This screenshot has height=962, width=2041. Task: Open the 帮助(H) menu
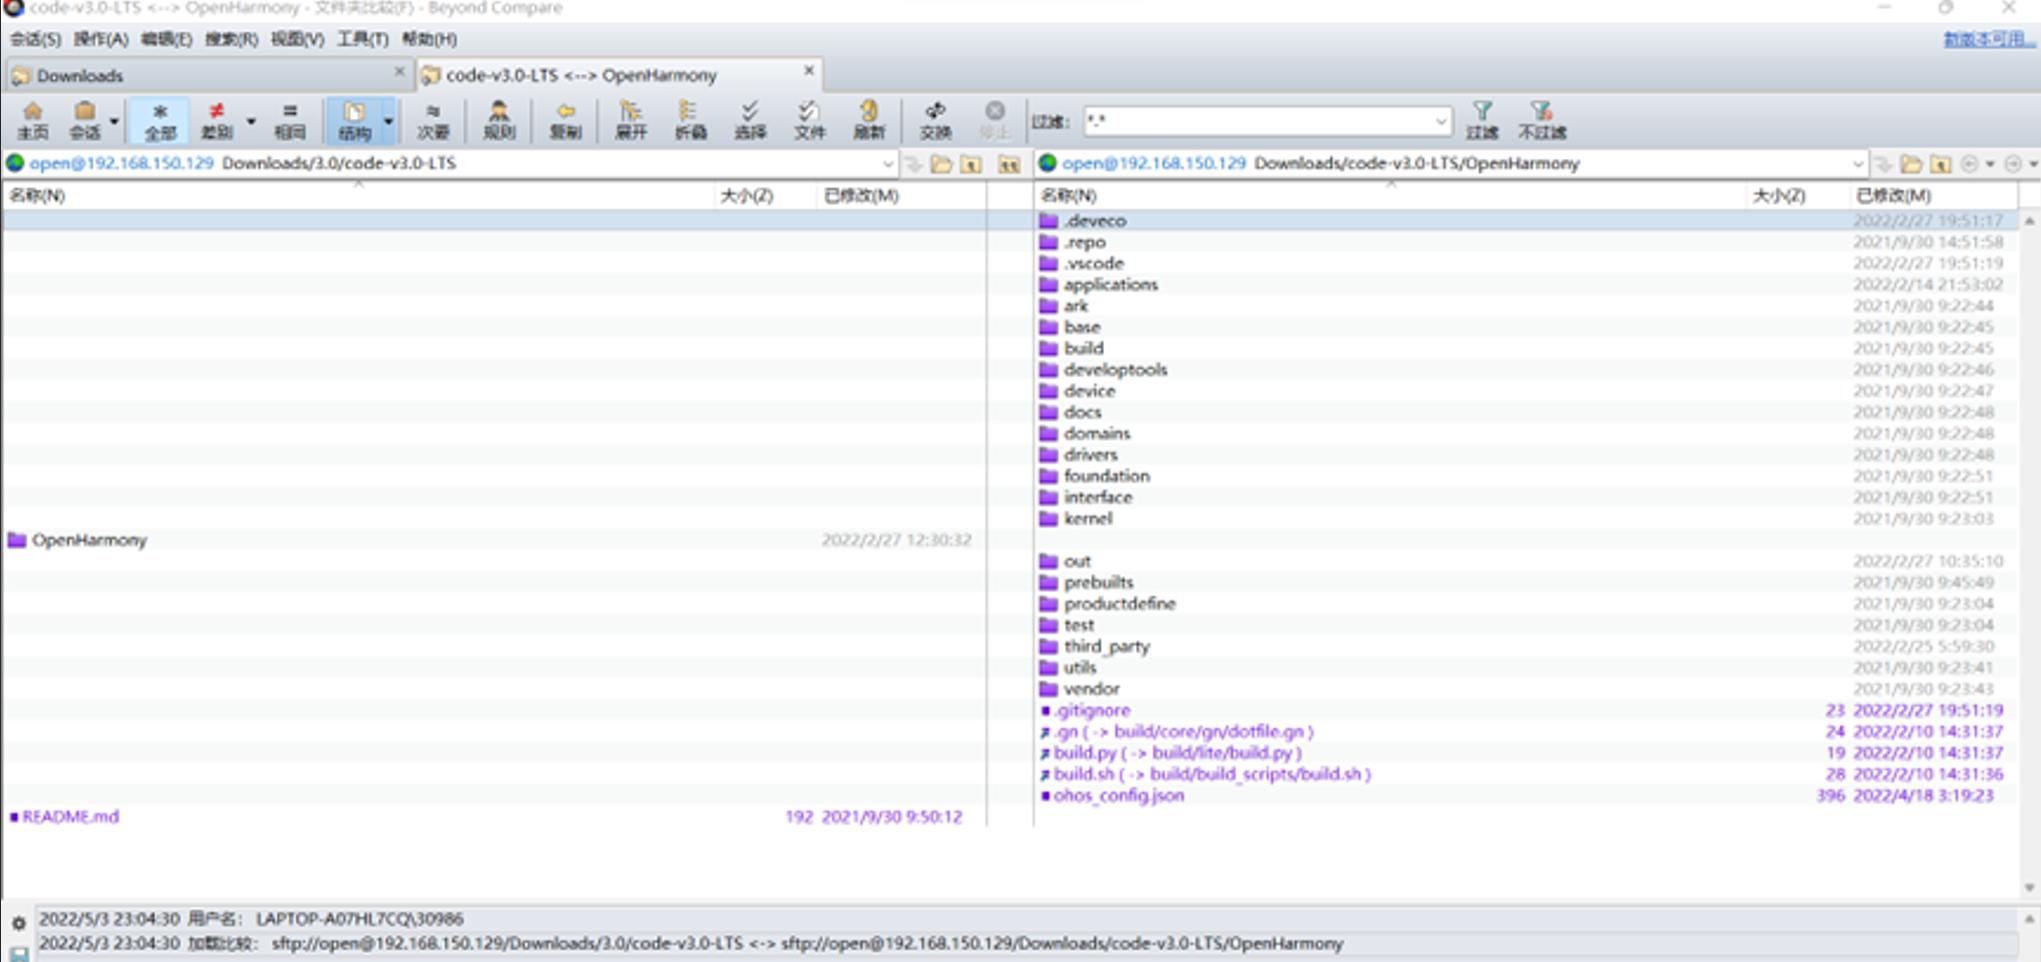pyautogui.click(x=429, y=39)
